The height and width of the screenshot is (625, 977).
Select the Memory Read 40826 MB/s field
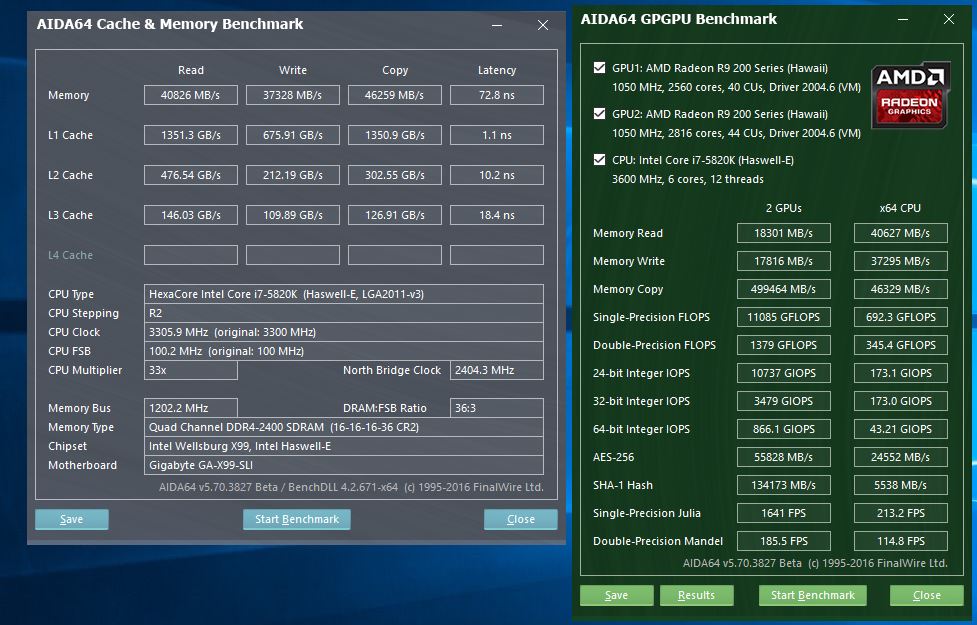191,95
